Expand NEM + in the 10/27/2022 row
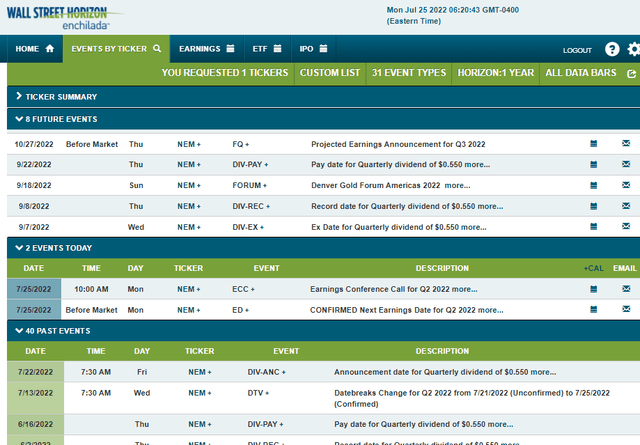Screen dimensions: 640x445 [x=189, y=144]
